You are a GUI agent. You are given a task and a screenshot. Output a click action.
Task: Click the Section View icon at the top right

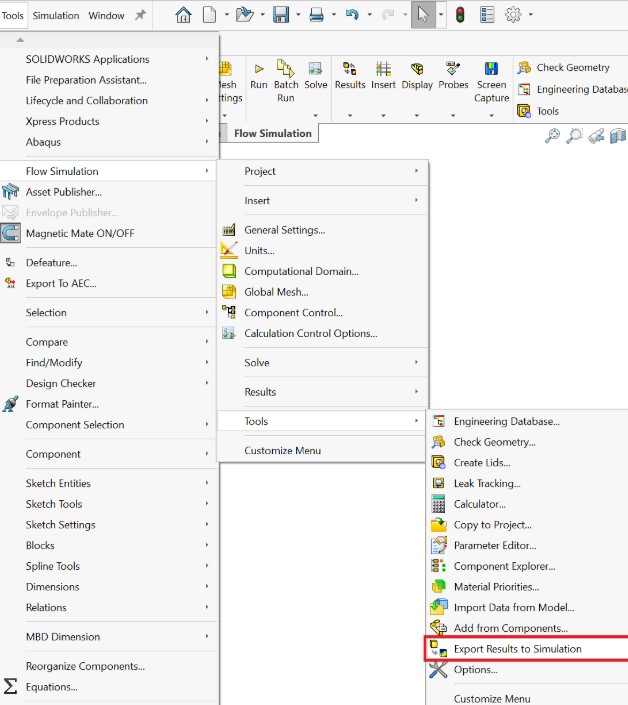pyautogui.click(x=619, y=135)
